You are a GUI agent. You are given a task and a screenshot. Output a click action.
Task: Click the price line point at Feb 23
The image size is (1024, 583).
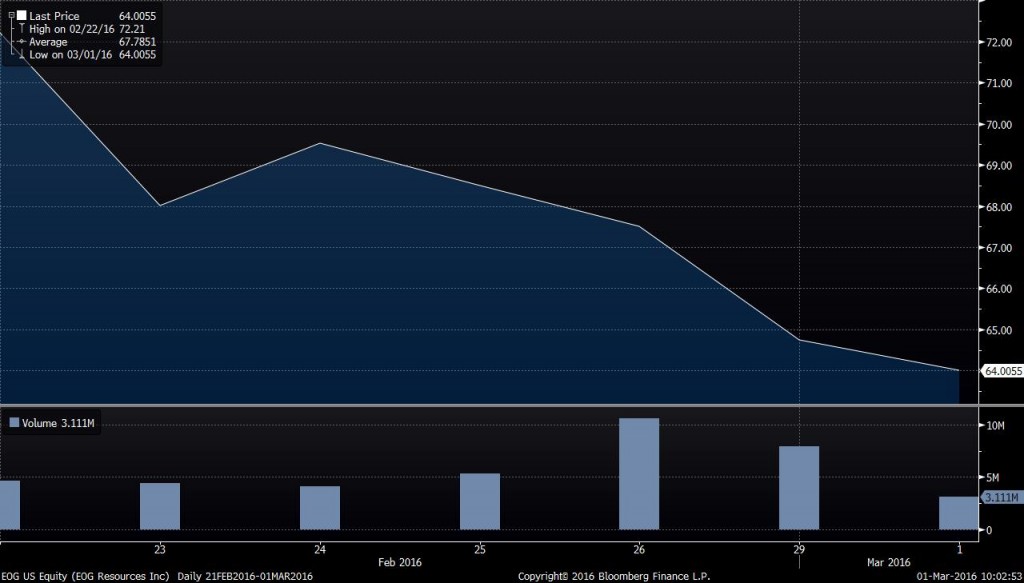(x=160, y=205)
